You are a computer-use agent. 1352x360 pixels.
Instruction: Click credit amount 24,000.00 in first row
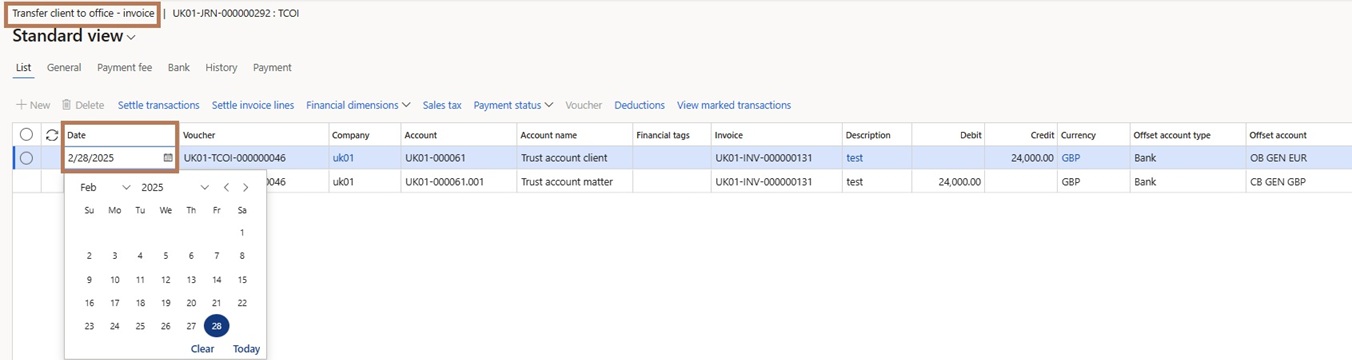(x=1033, y=158)
